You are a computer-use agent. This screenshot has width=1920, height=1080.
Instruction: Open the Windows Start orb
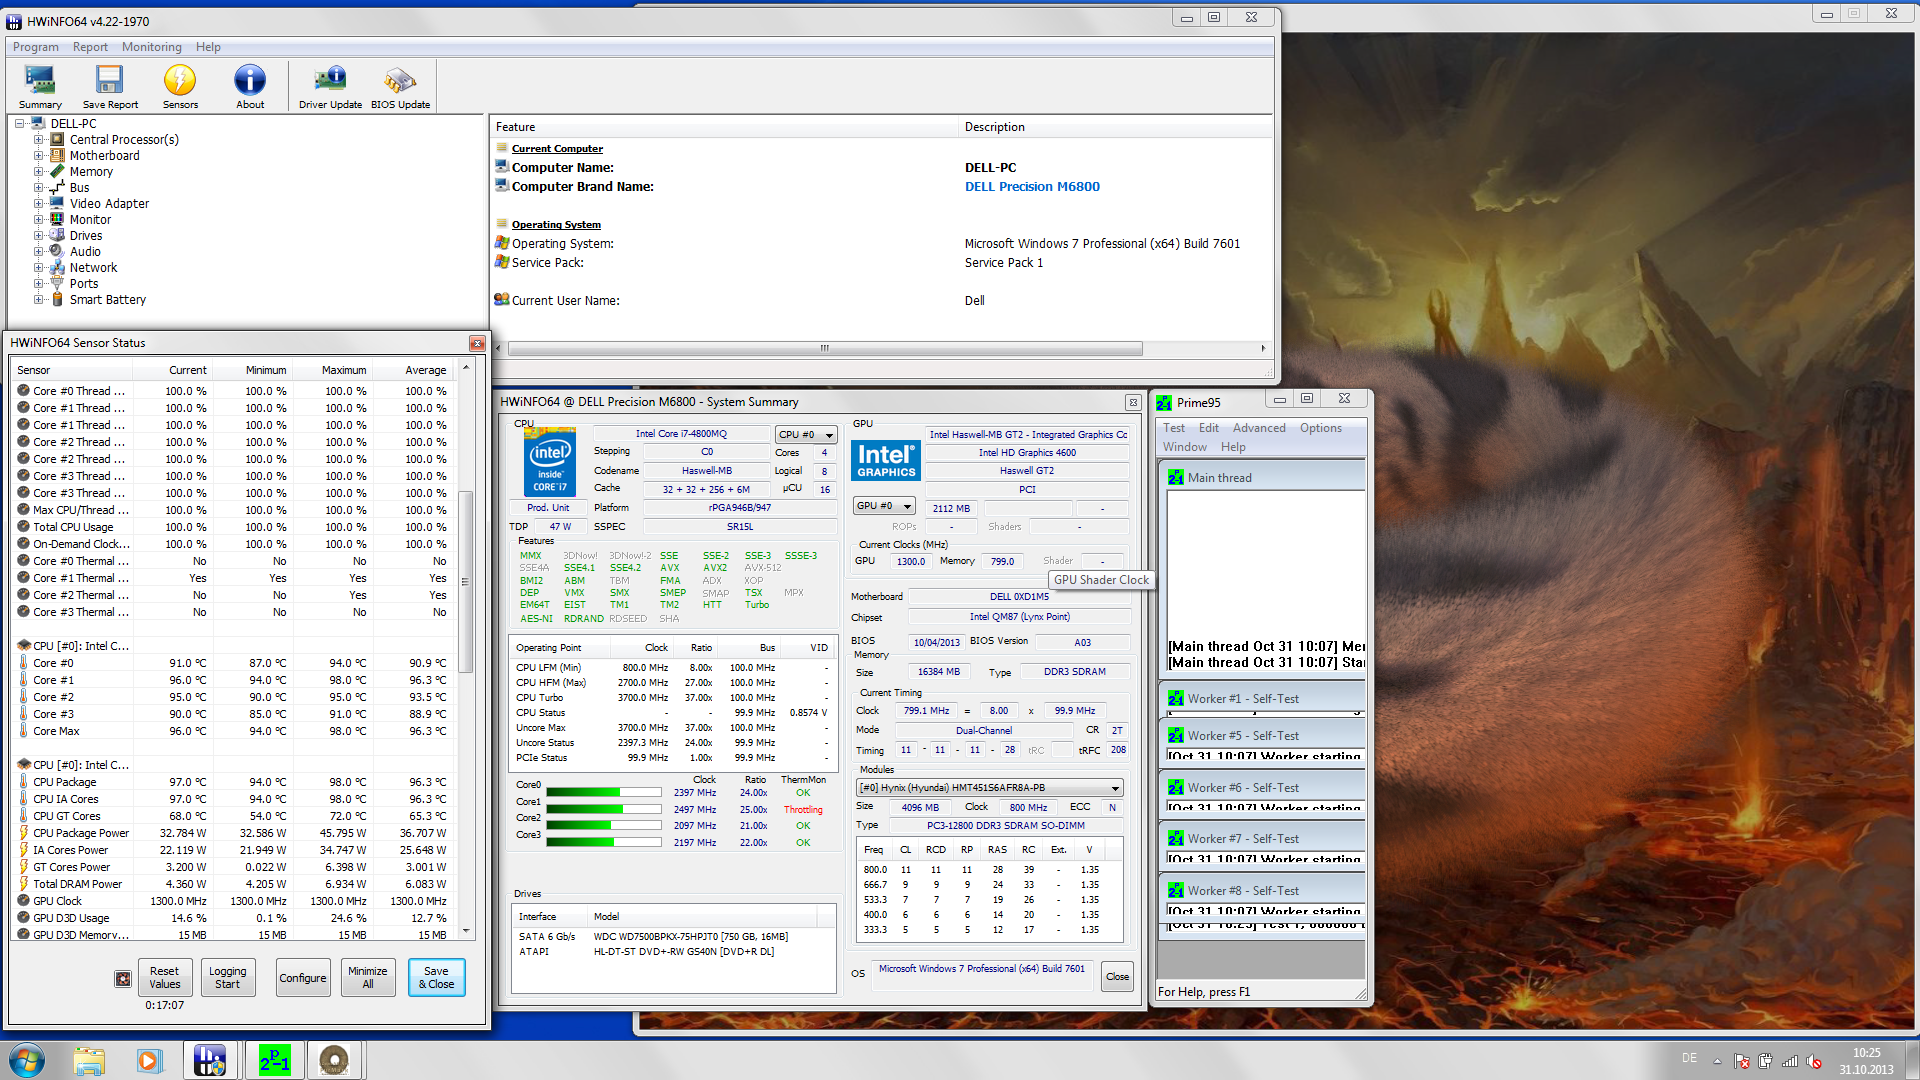tap(28, 1060)
